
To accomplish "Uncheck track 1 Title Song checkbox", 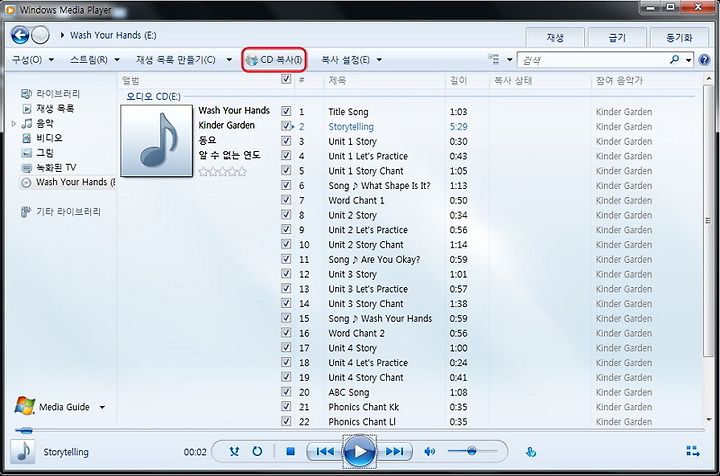I will 286,111.
